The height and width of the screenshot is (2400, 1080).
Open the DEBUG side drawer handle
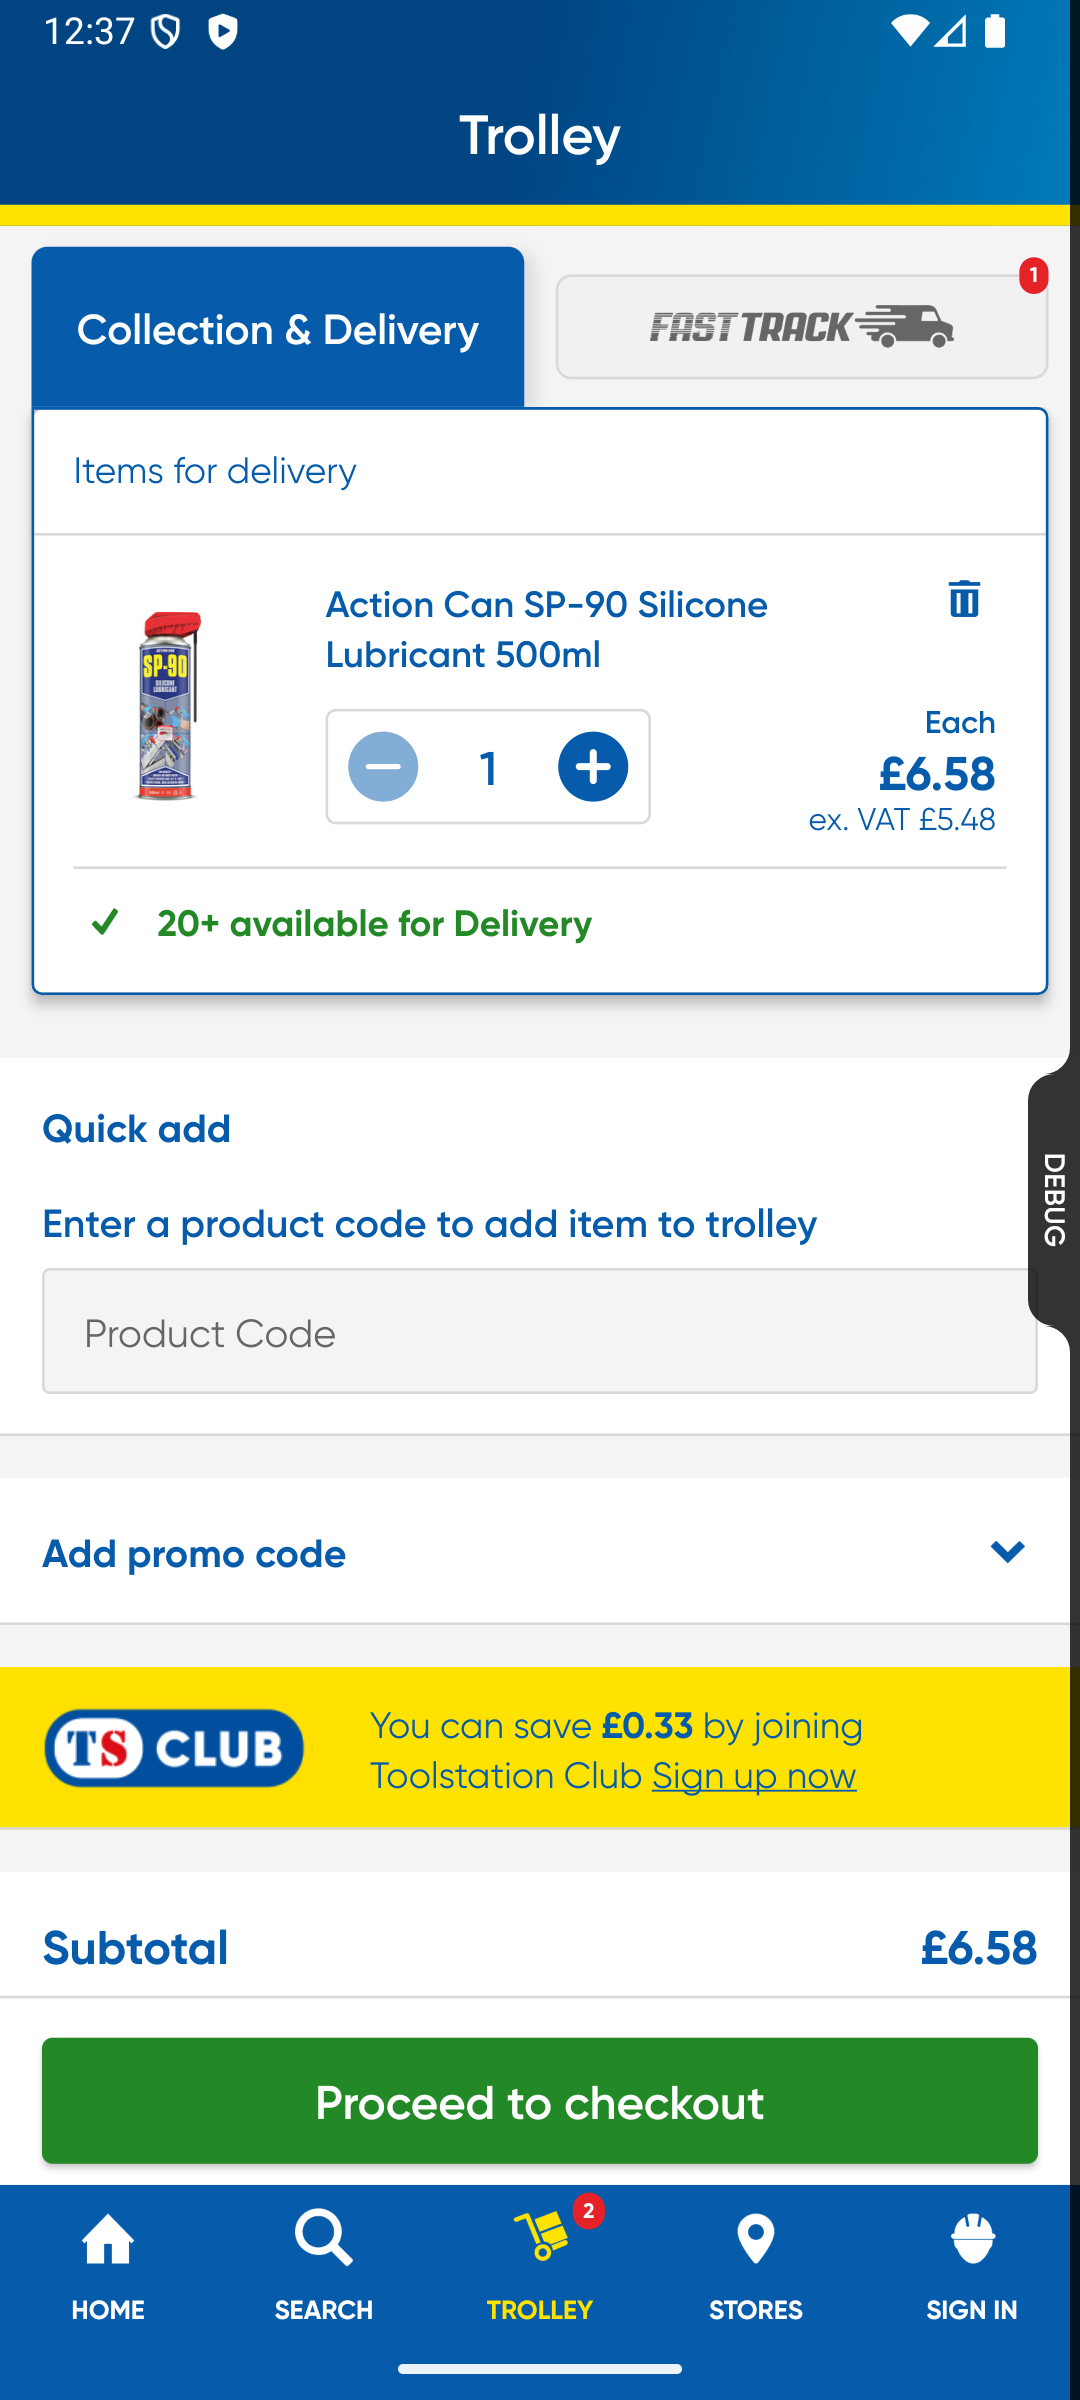(x=1054, y=1199)
